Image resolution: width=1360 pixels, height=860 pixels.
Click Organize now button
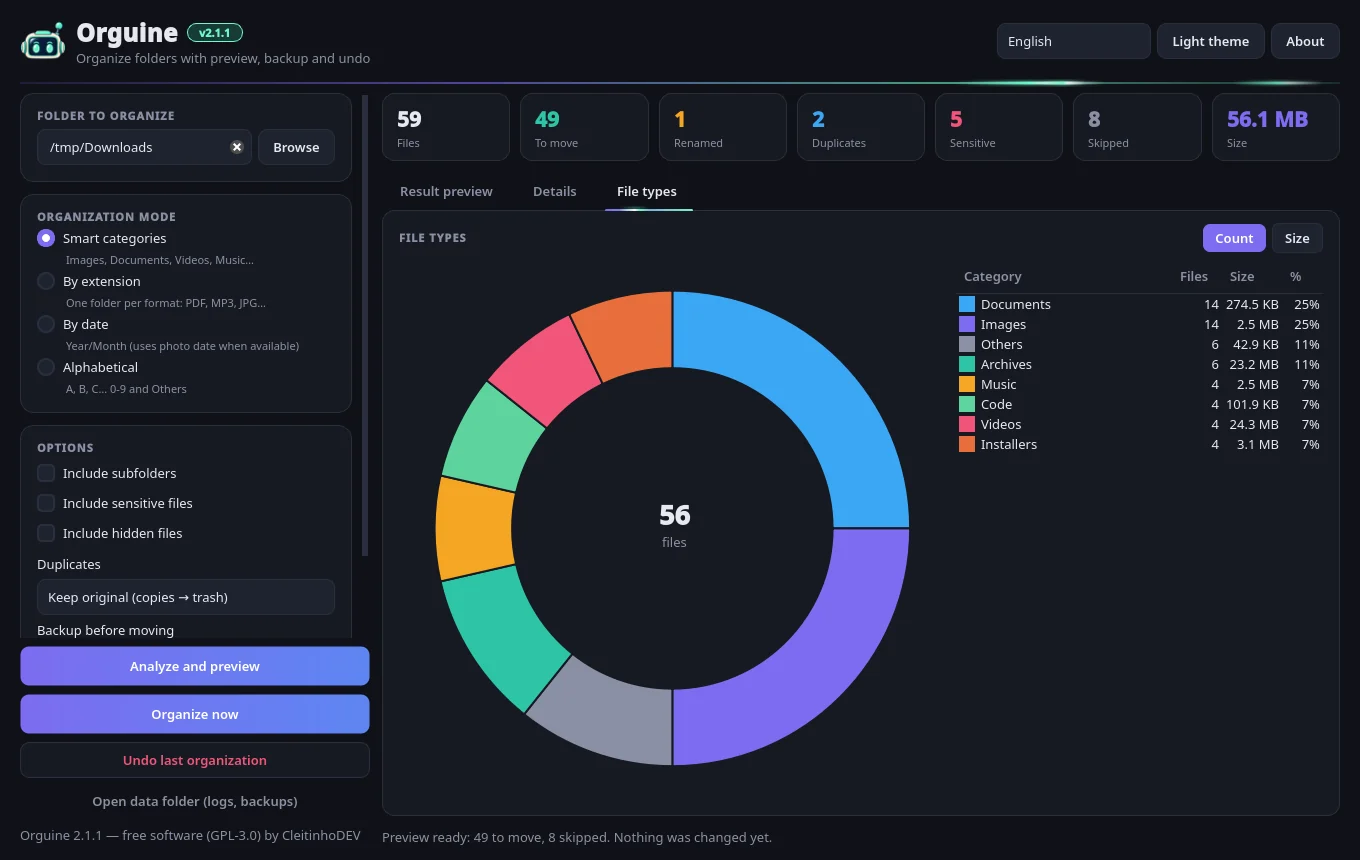point(195,714)
